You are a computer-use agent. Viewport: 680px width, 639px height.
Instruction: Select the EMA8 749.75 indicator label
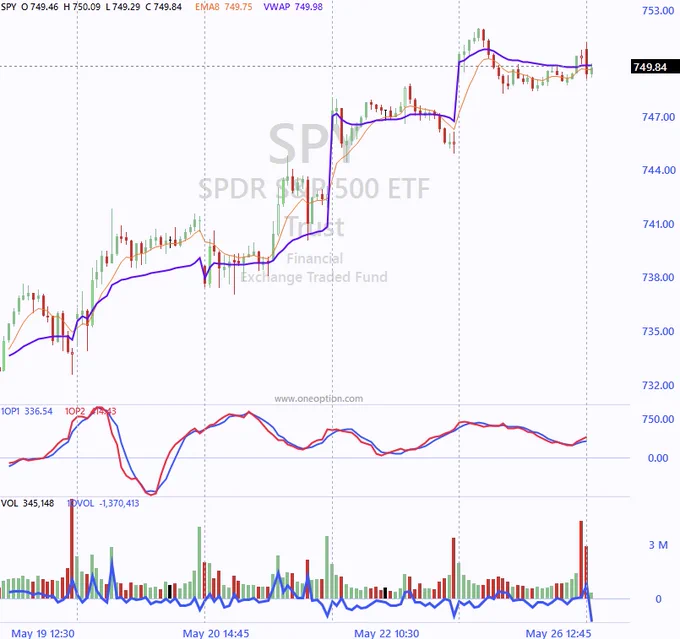(x=223, y=7)
